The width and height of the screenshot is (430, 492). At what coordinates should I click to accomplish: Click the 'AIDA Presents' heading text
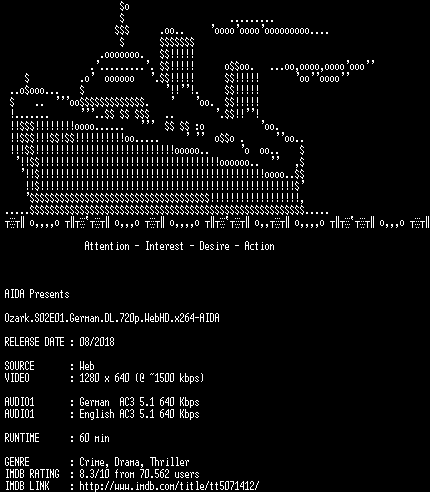pyautogui.click(x=37, y=294)
